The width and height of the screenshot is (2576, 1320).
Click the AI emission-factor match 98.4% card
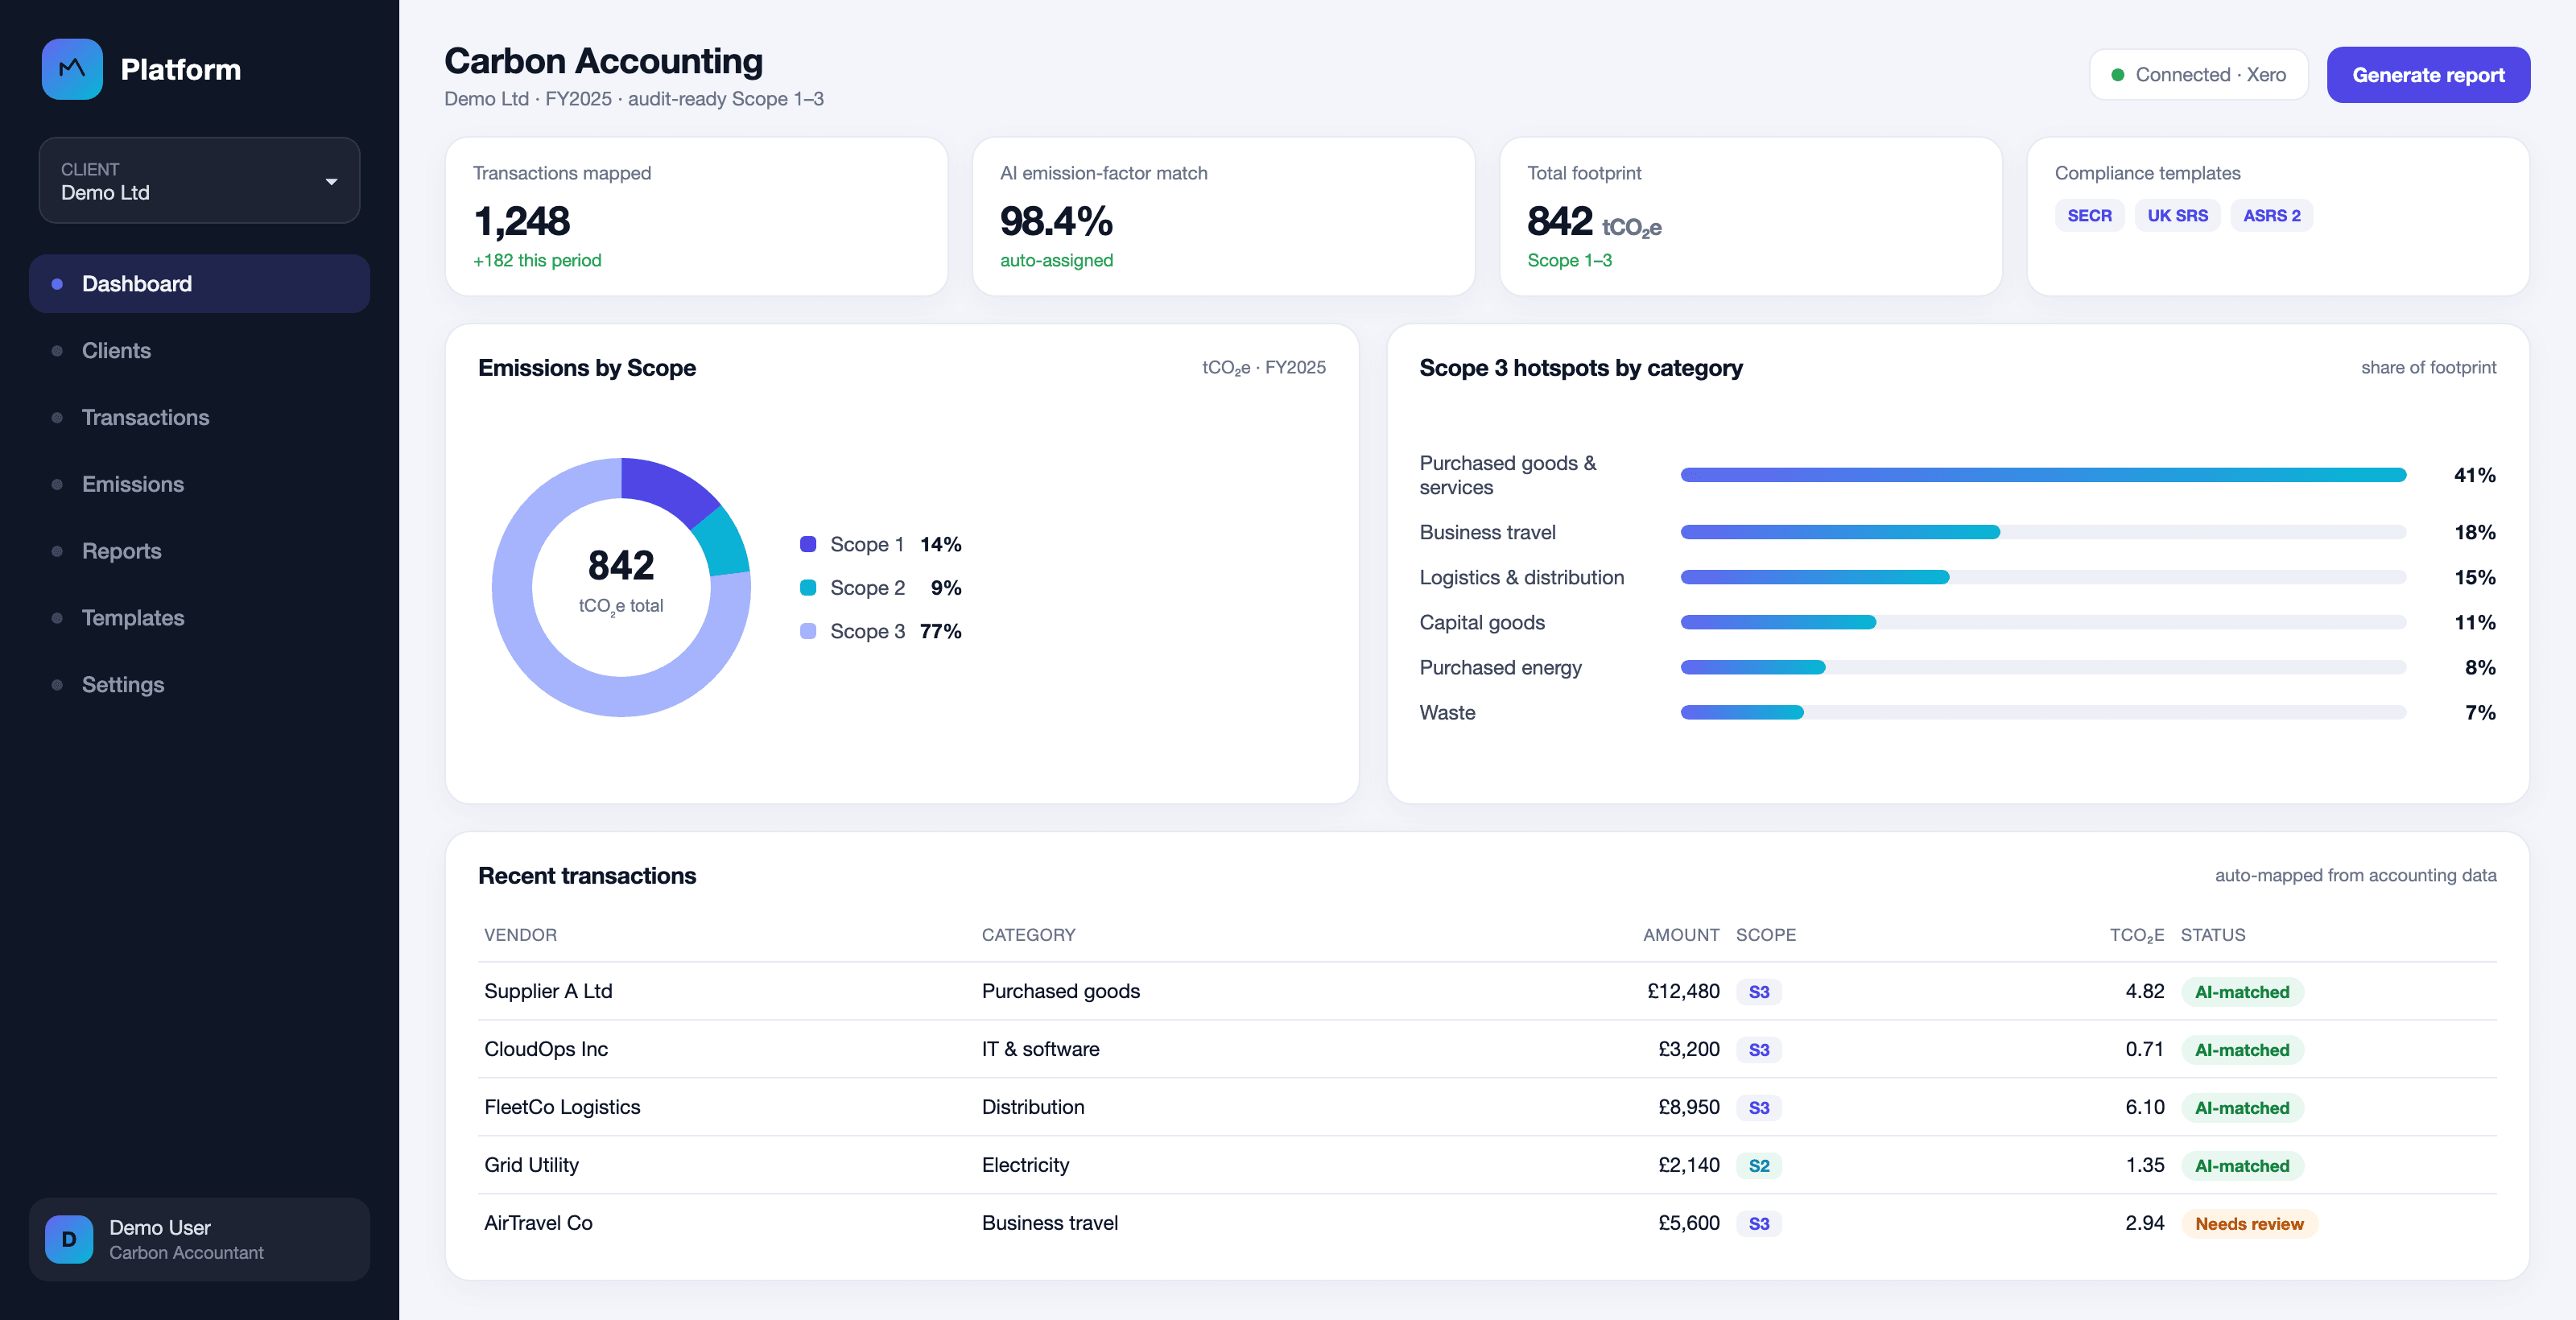[x=1223, y=216]
